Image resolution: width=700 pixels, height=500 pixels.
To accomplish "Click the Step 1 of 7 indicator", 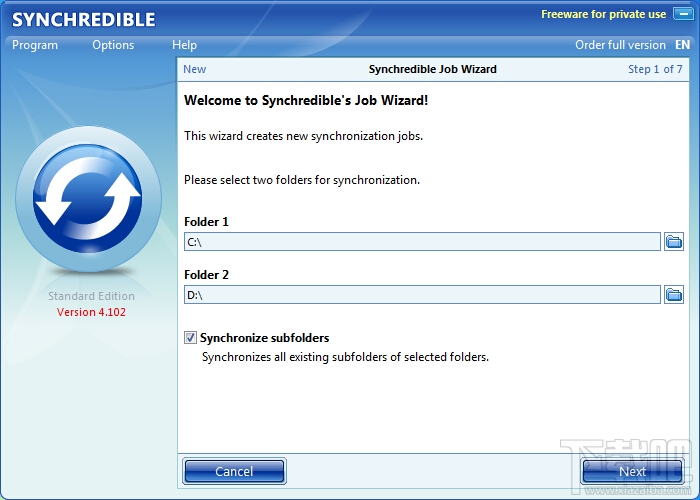I will pos(655,69).
